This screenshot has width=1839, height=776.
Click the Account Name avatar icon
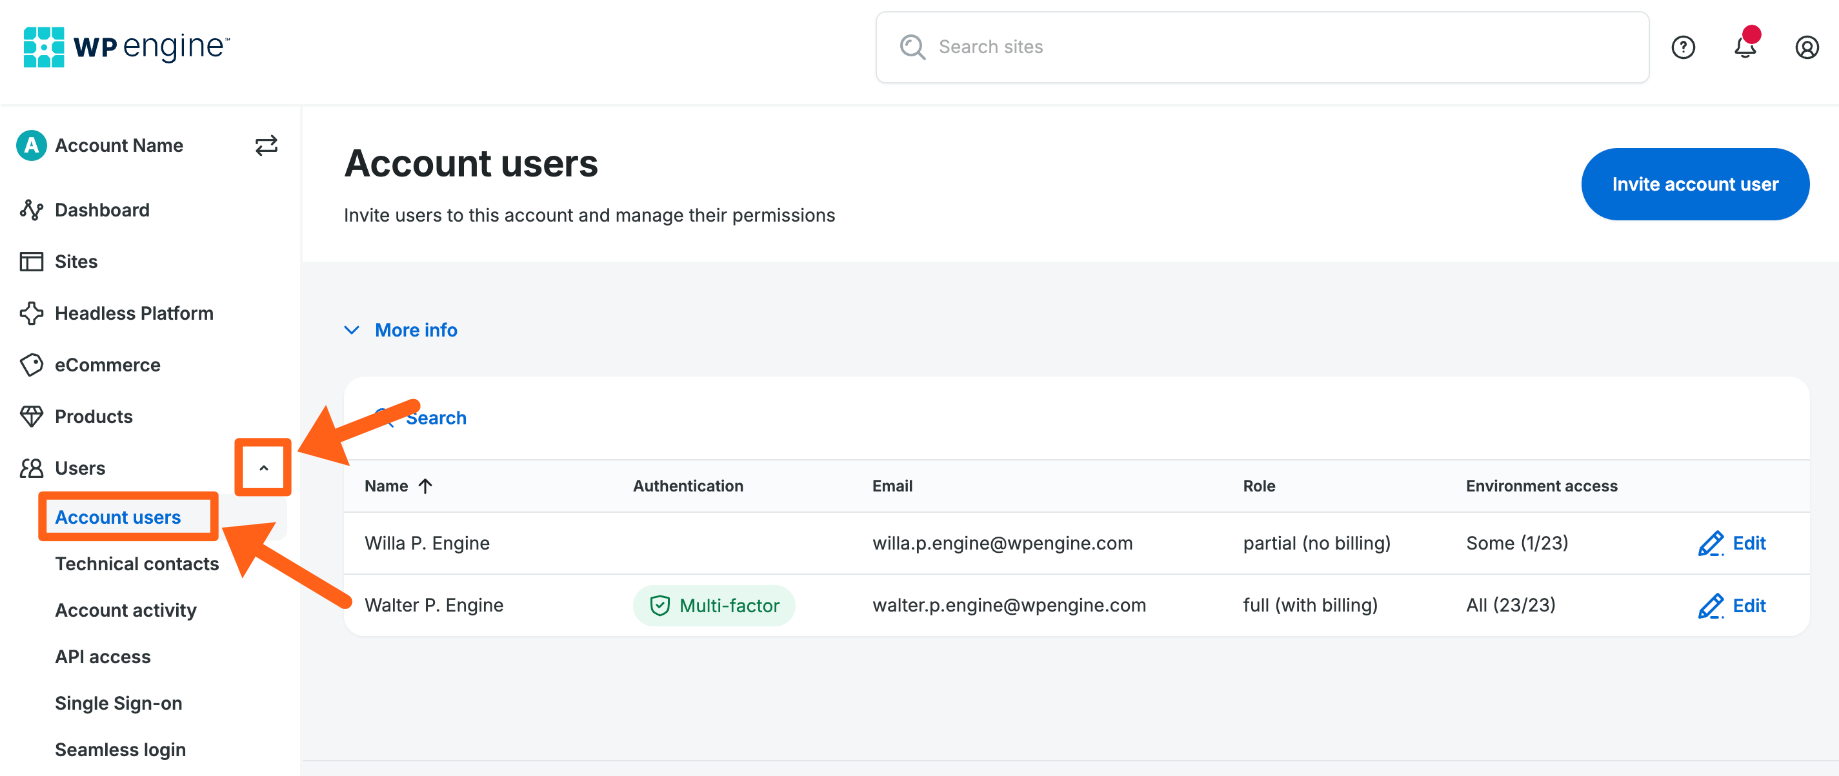point(32,146)
